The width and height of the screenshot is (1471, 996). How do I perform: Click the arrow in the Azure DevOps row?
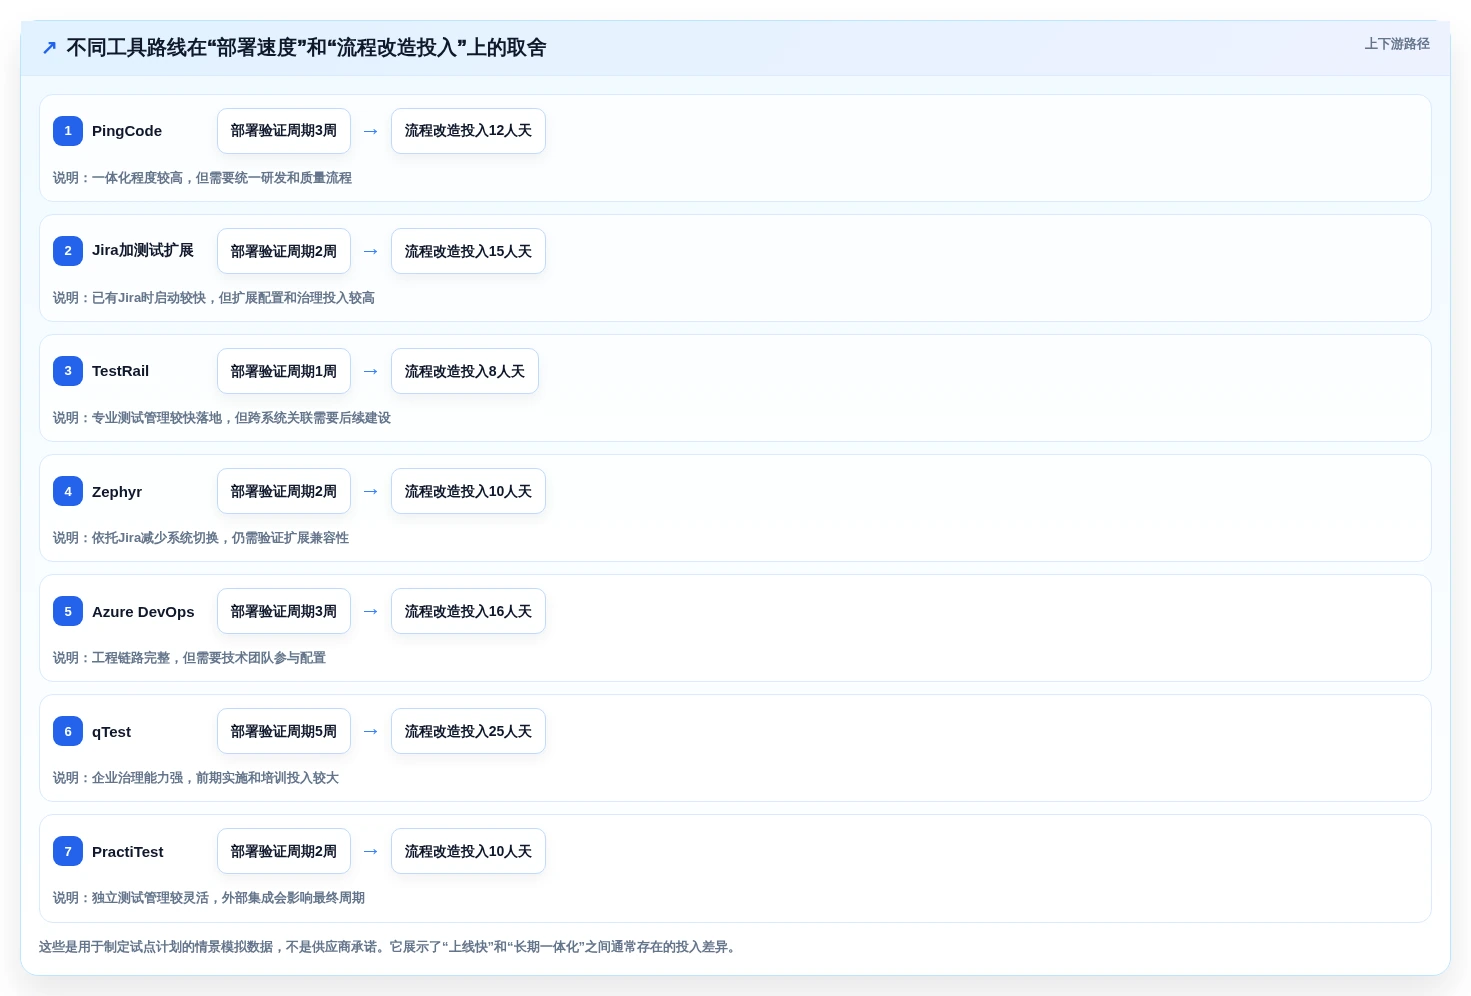(x=371, y=611)
